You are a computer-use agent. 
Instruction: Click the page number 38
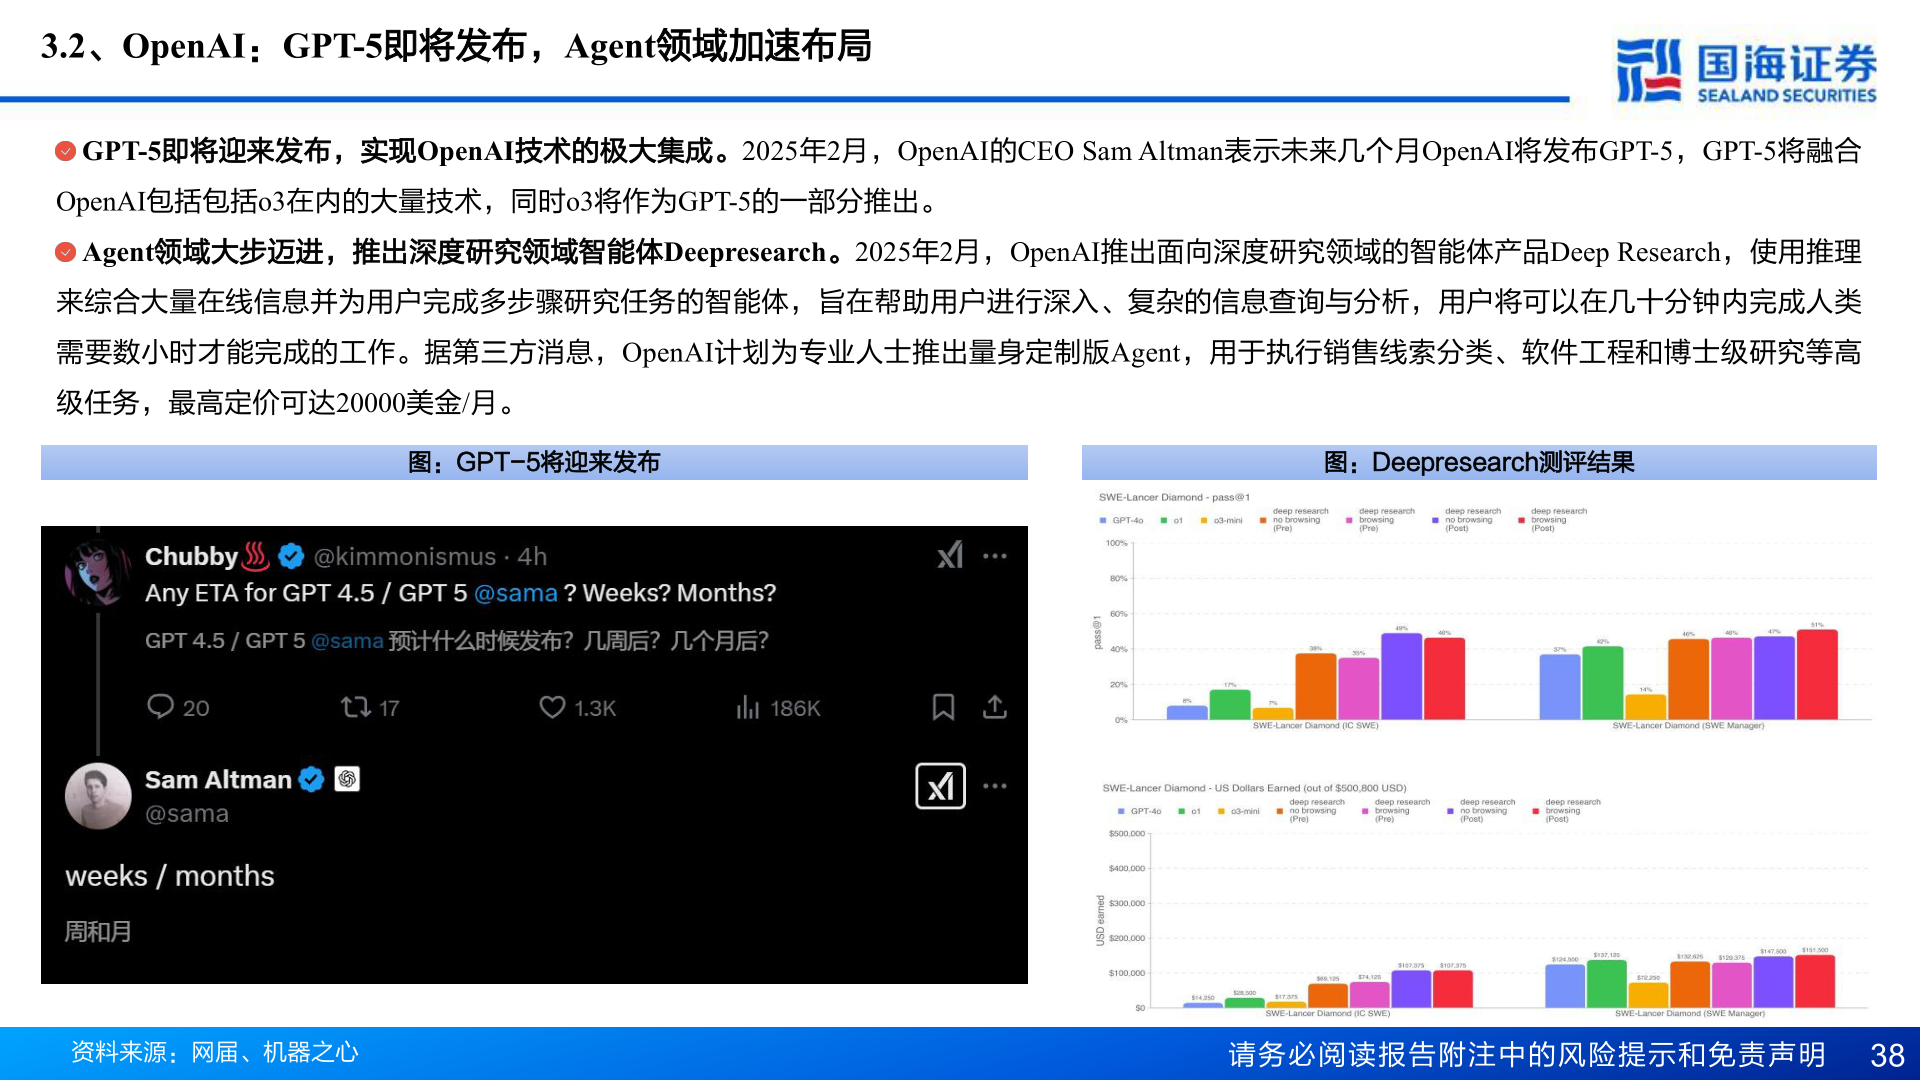[1887, 1055]
